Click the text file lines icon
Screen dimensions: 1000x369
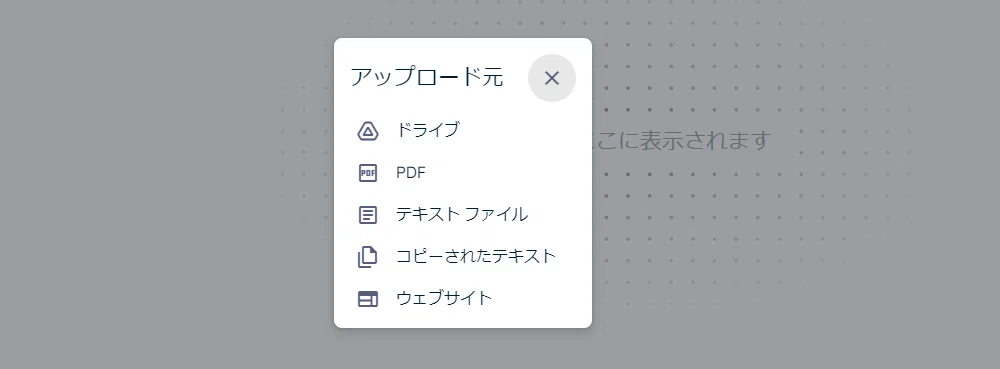pyautogui.click(x=368, y=215)
